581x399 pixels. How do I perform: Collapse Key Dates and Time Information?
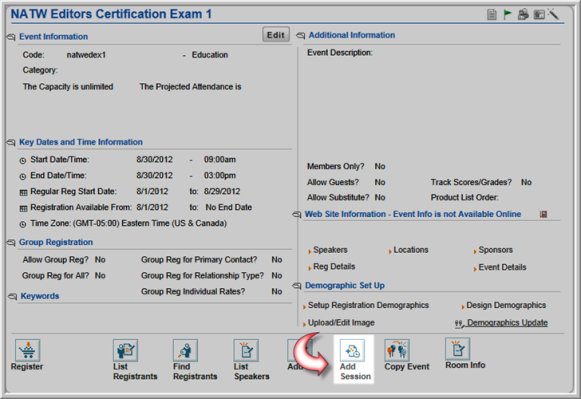11,143
